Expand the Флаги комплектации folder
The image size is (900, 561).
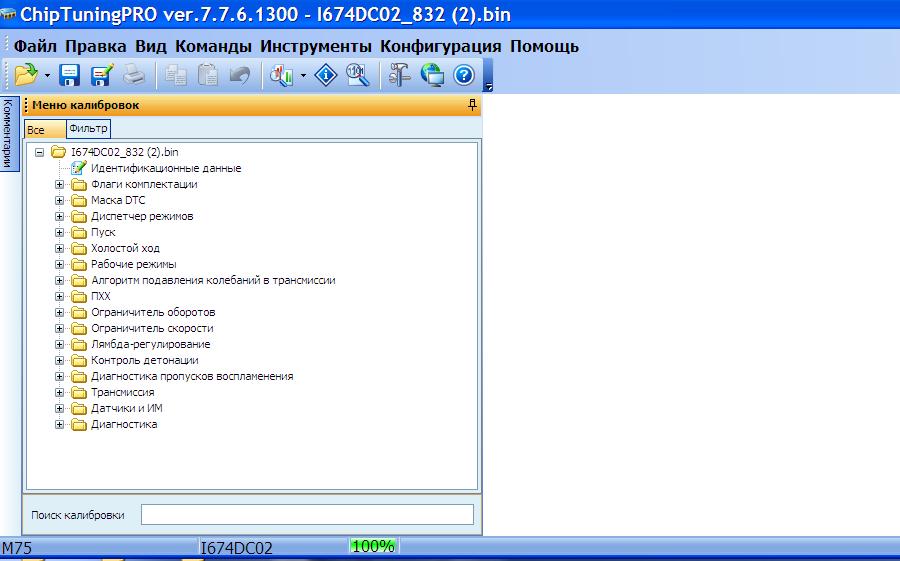click(x=59, y=184)
